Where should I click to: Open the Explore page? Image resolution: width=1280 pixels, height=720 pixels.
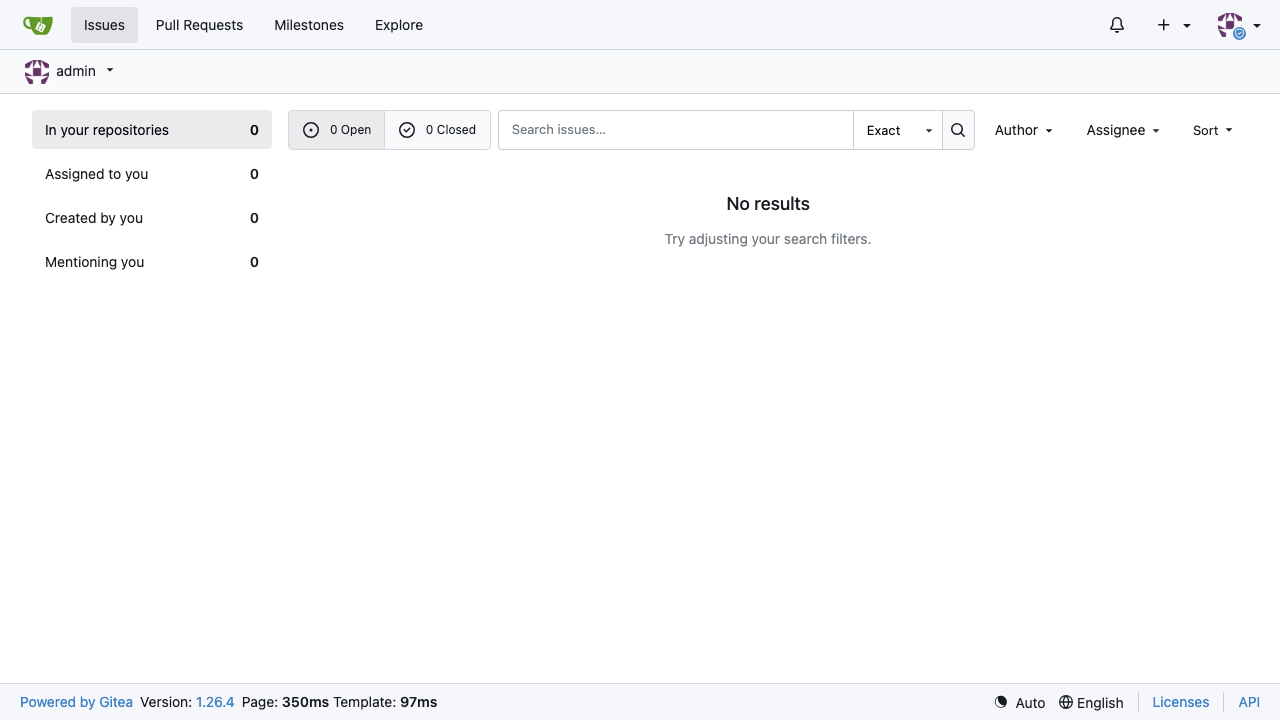[x=399, y=25]
